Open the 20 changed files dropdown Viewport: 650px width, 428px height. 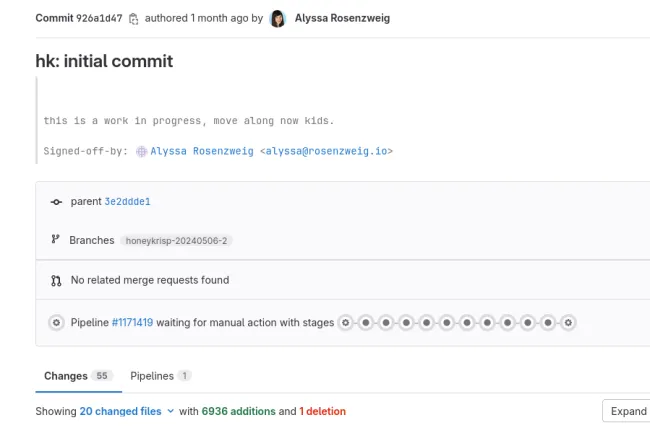pos(120,411)
